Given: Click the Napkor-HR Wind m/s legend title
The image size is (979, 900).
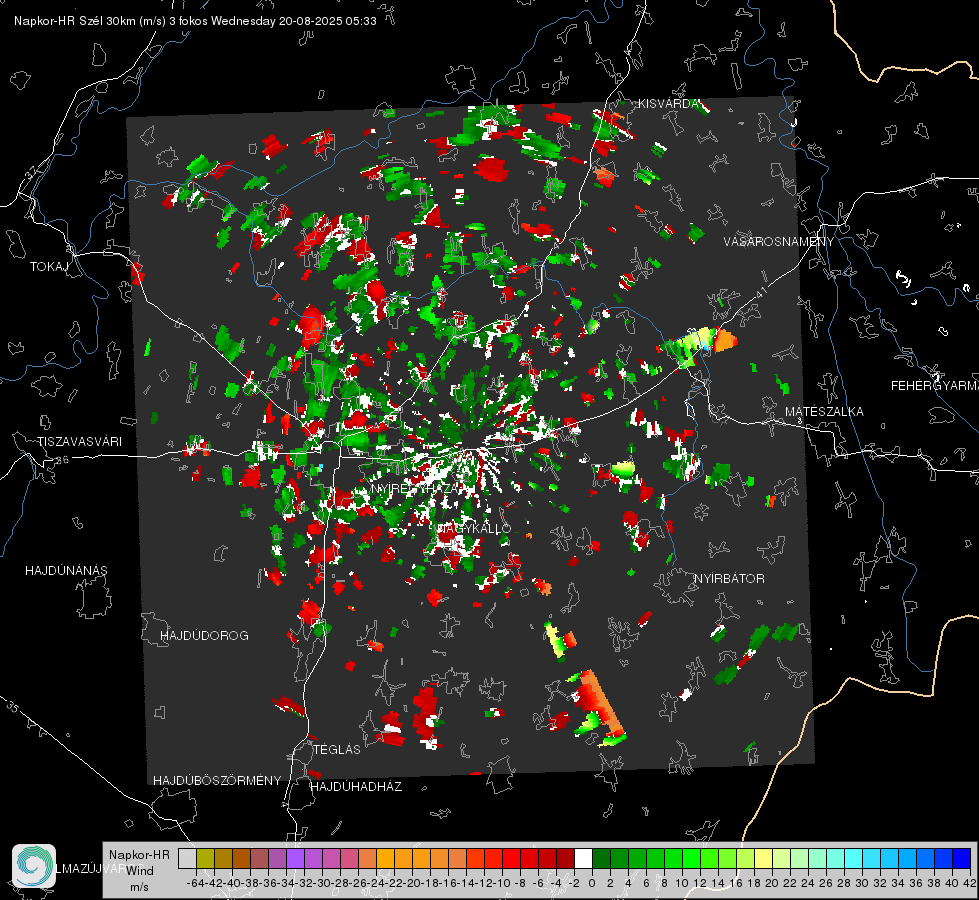Looking at the screenshot, I should click(x=139, y=871).
